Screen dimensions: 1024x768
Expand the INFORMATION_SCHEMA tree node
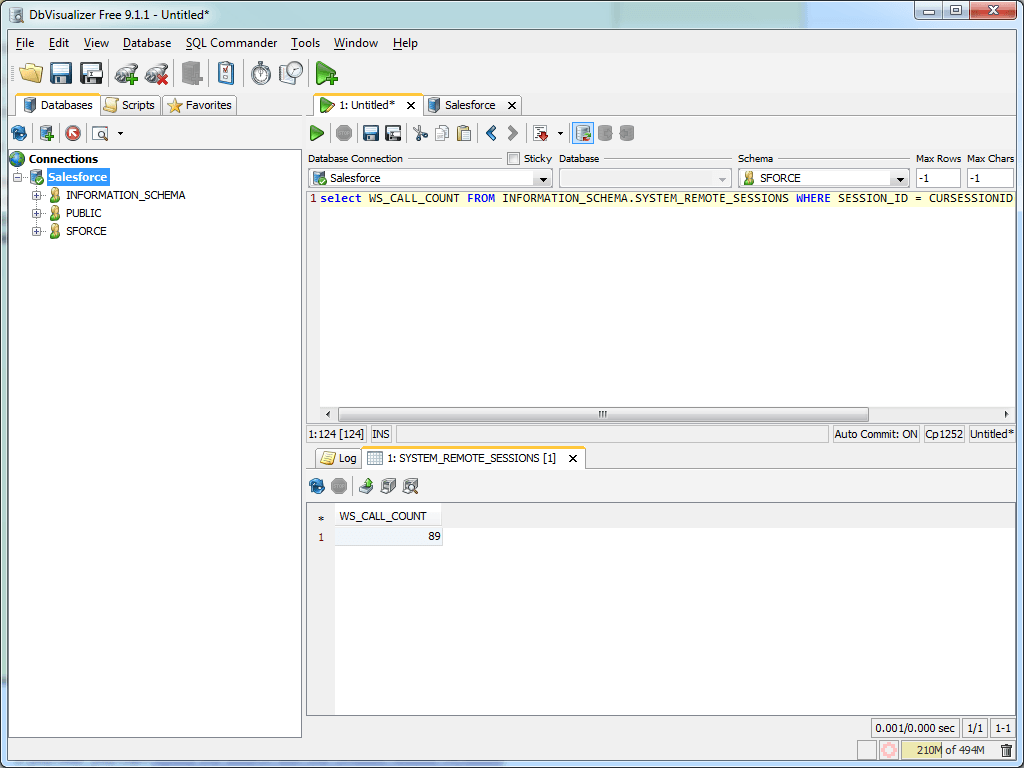(x=37, y=195)
